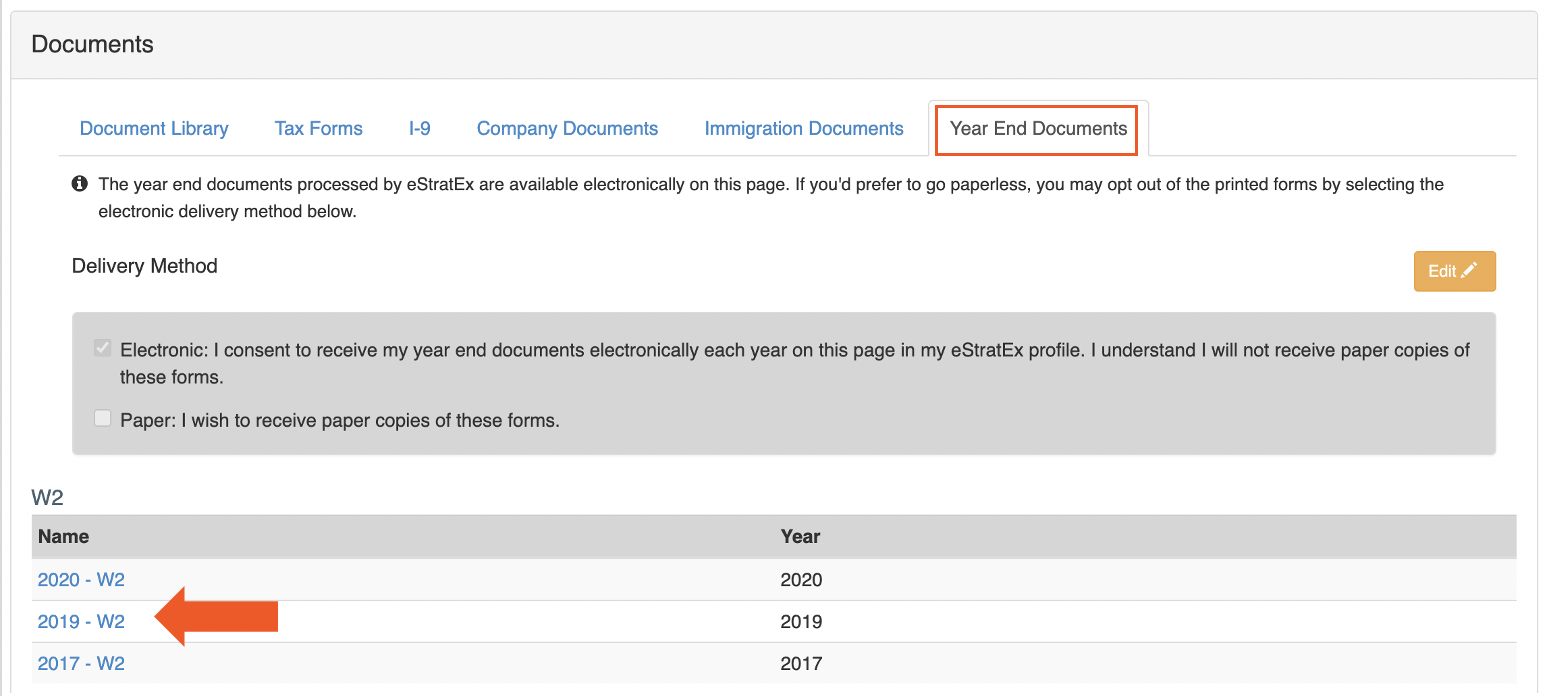Screen dimensions: 1550x696
Task: Click the W2 section heading
Action: pyautogui.click(x=46, y=496)
